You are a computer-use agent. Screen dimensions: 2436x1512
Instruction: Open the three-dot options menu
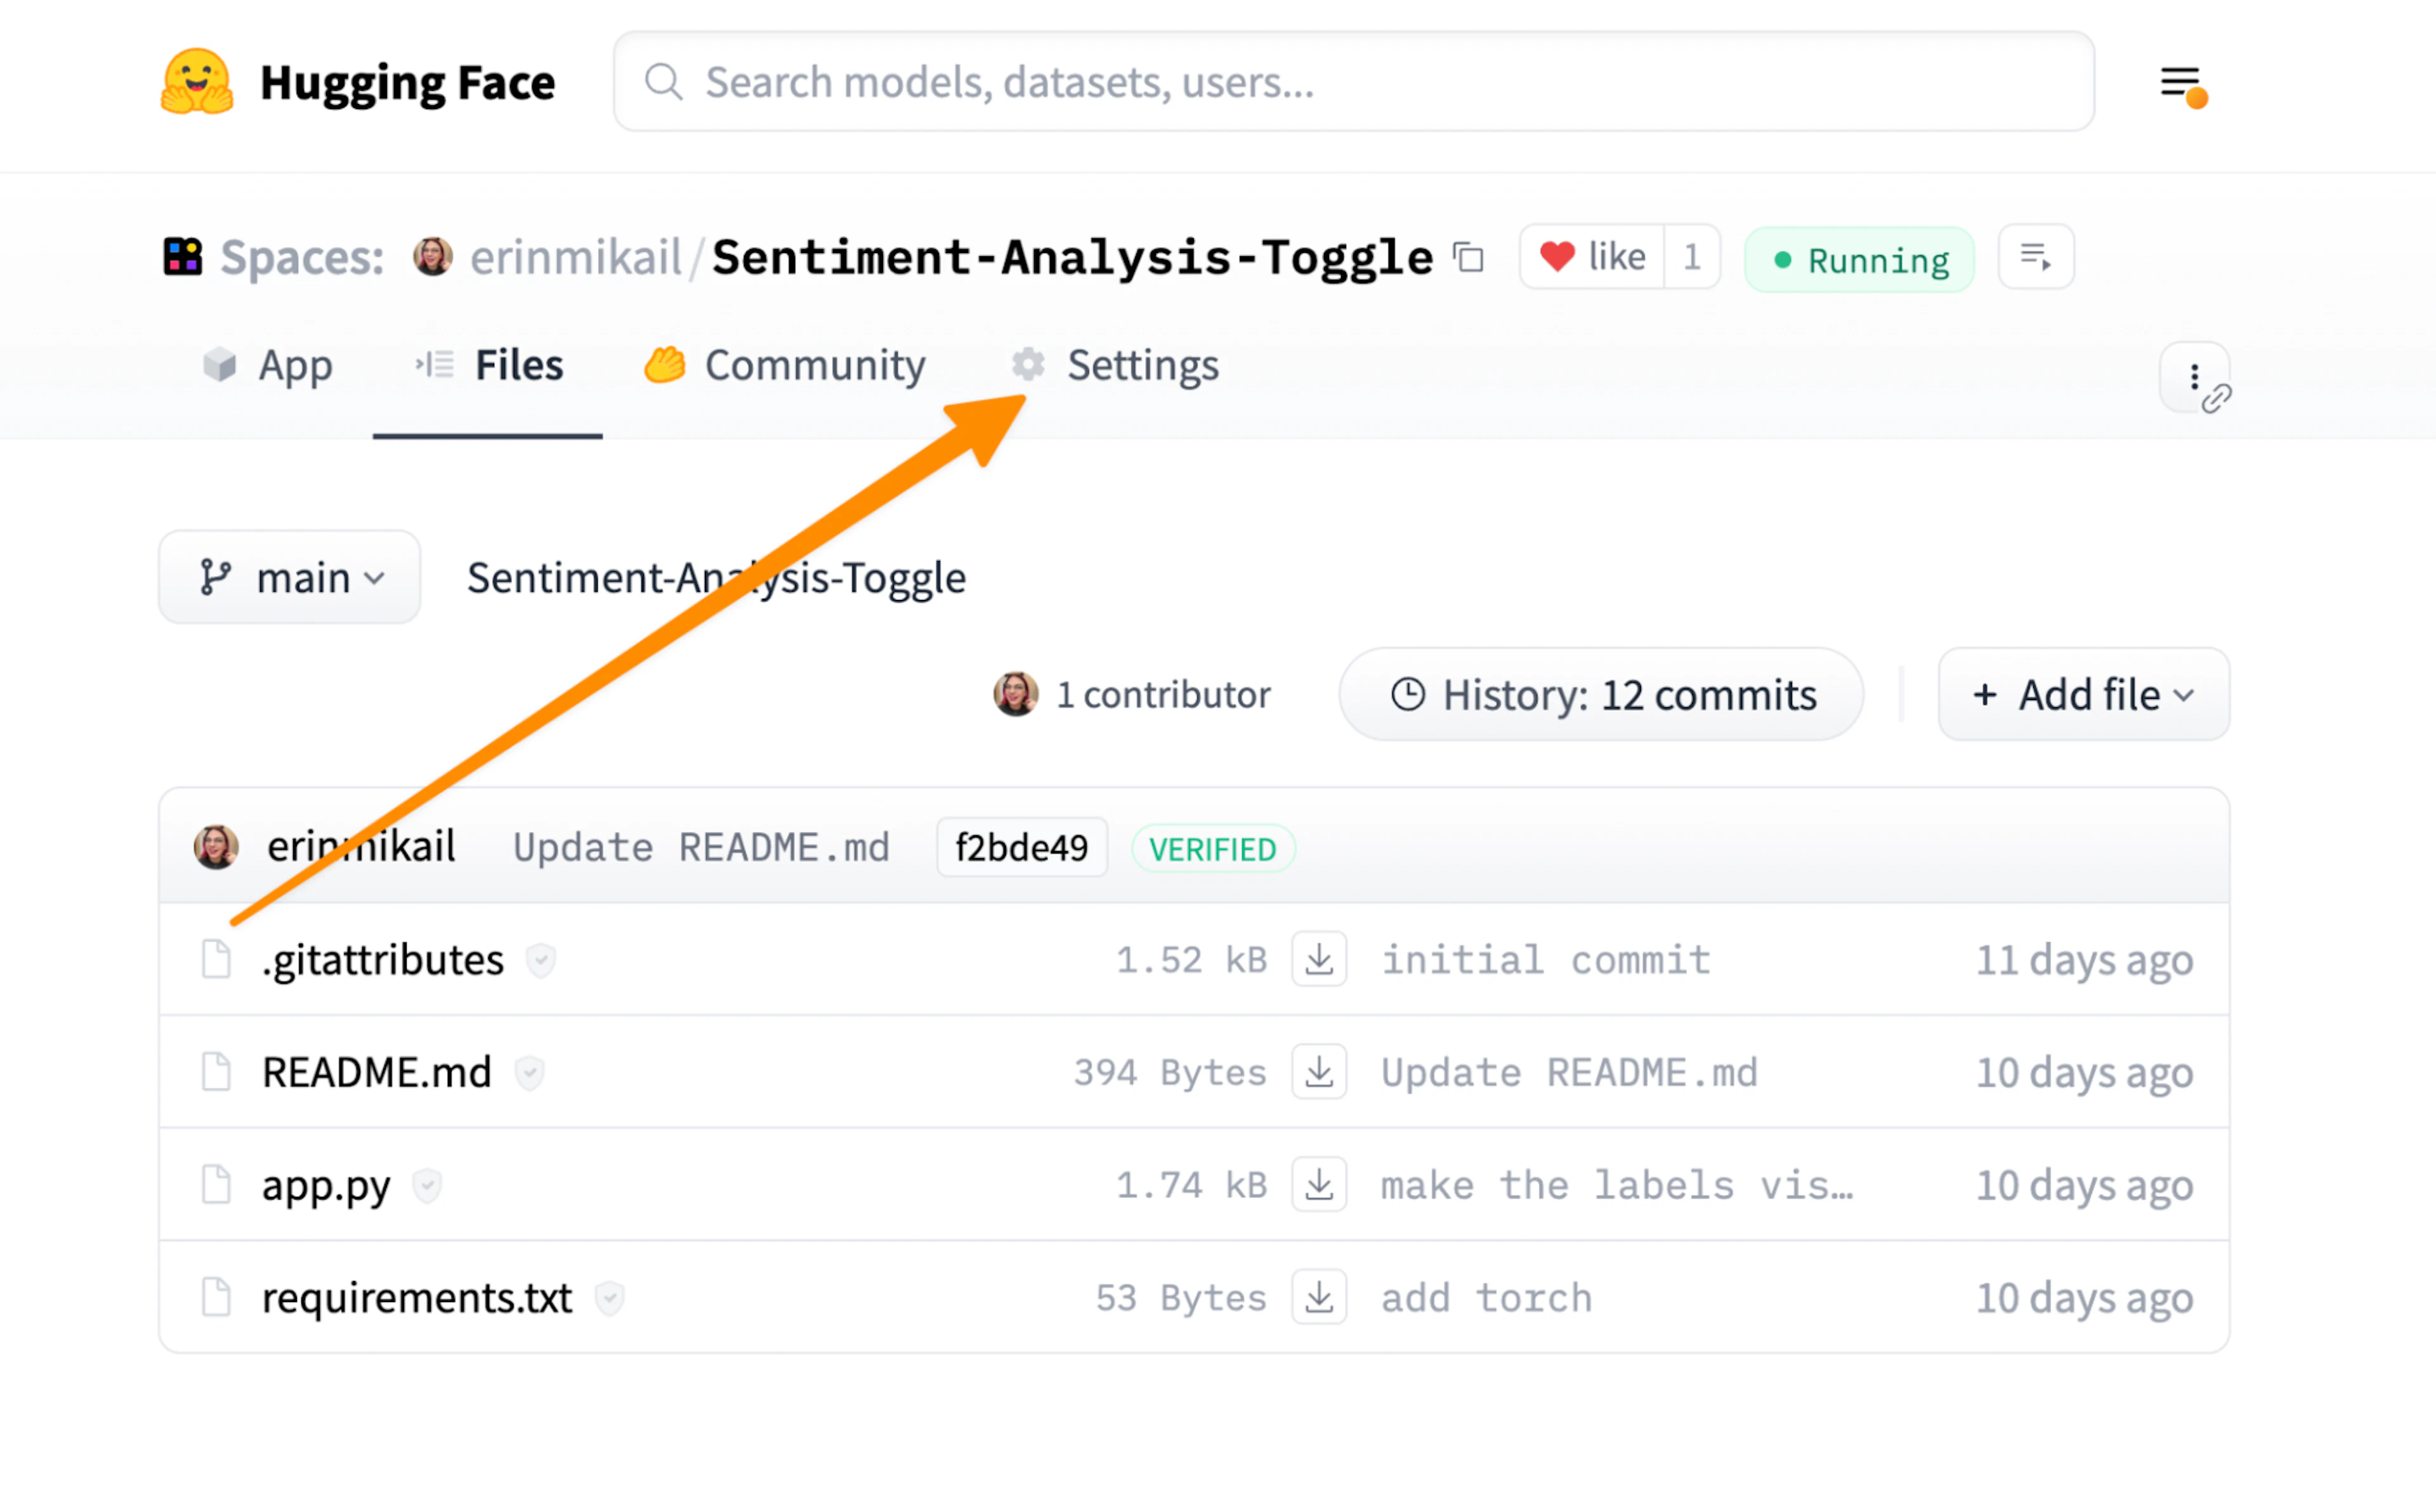pyautogui.click(x=2194, y=377)
